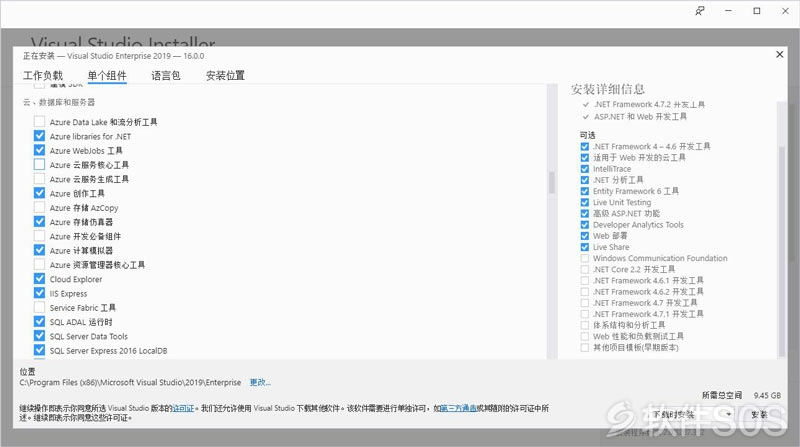Open the 第三方通告 link
This screenshot has width=800, height=447.
tap(458, 408)
